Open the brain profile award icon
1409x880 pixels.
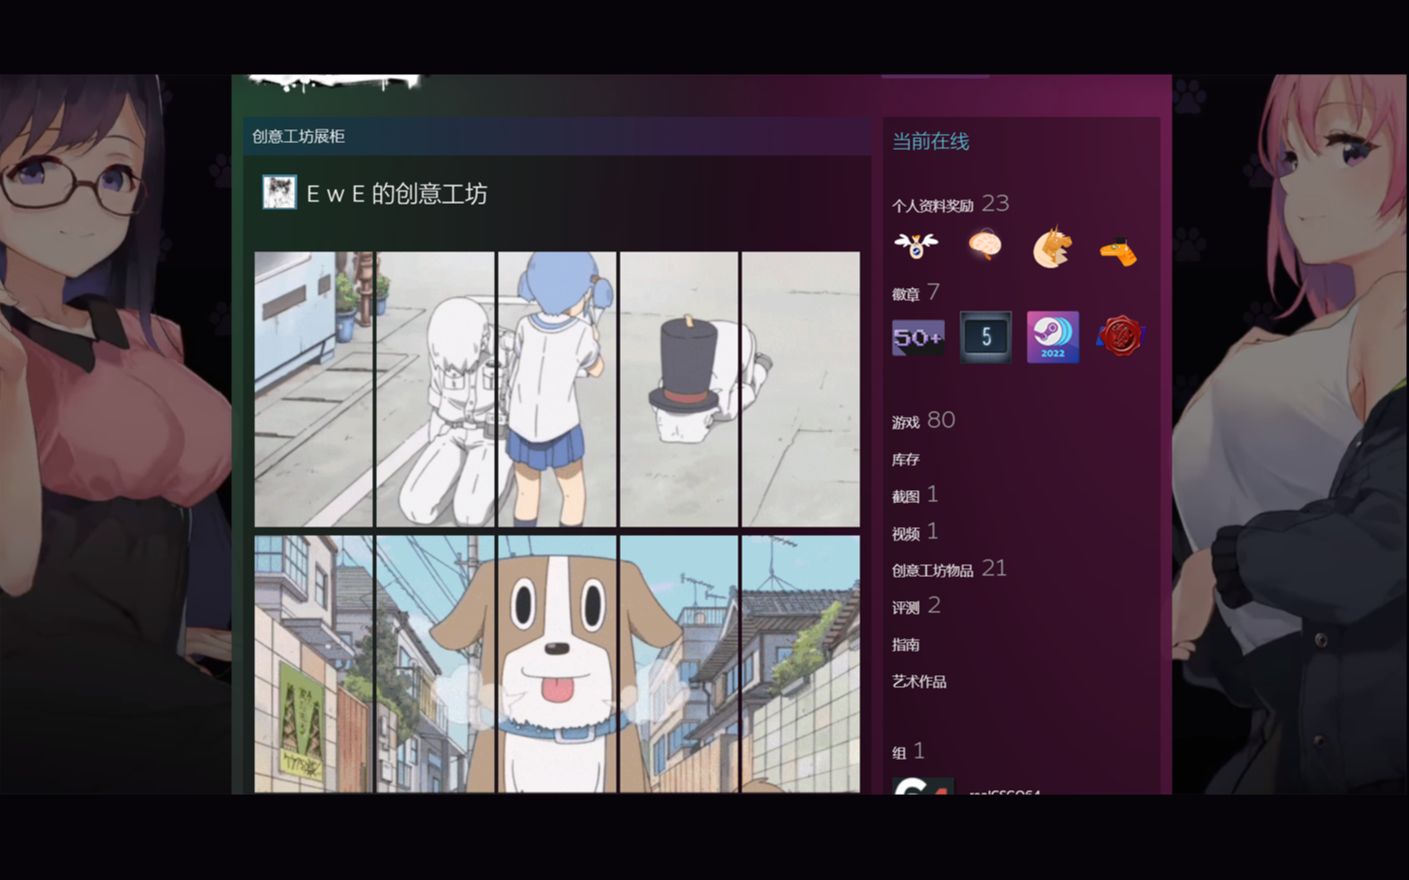pos(985,245)
